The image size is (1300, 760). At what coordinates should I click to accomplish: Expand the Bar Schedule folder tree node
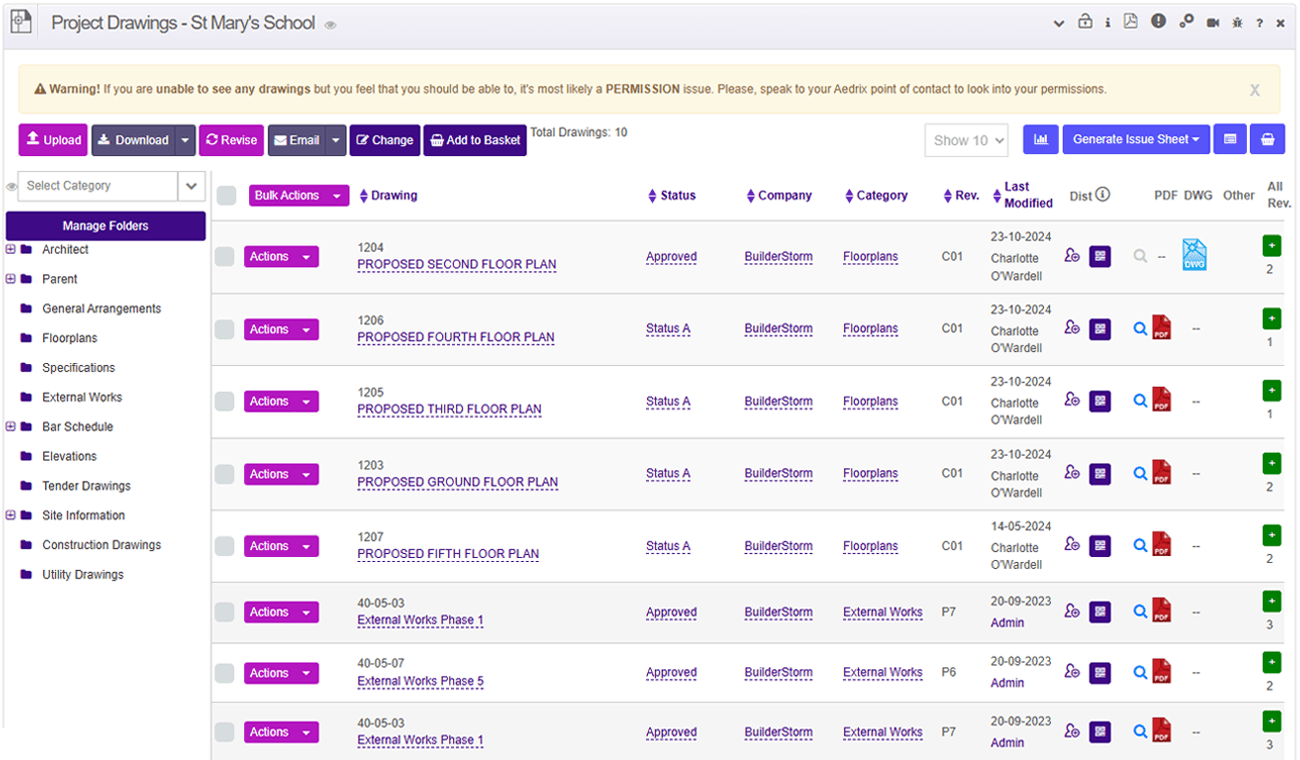tap(11, 427)
